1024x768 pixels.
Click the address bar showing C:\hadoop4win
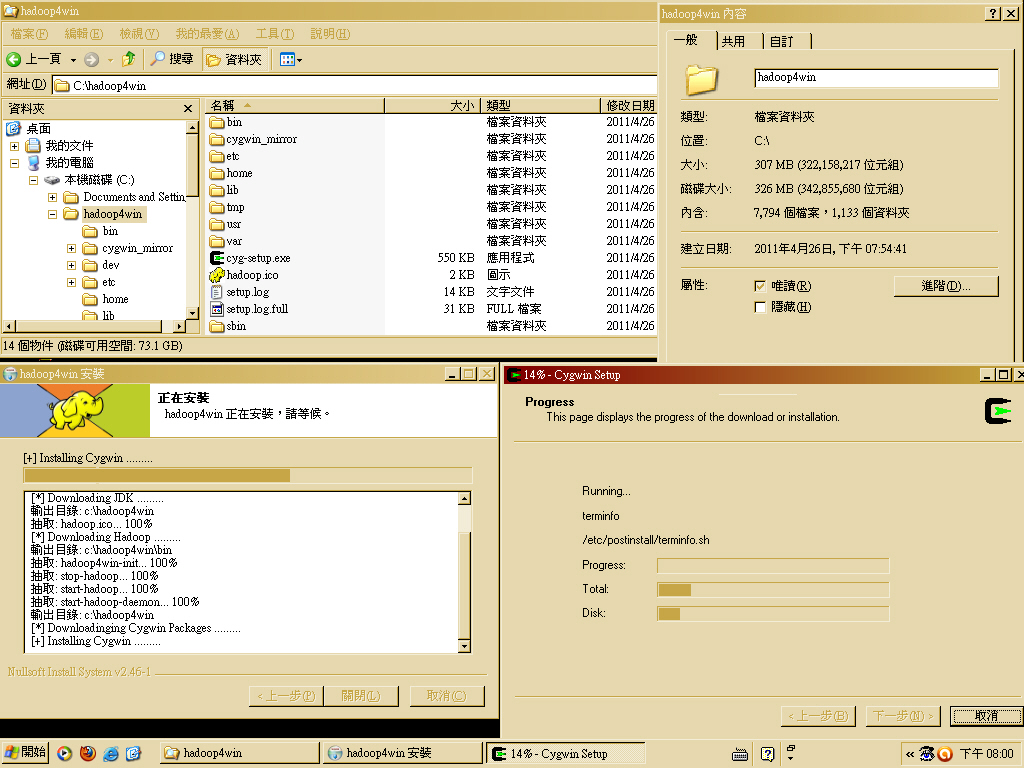click(355, 86)
